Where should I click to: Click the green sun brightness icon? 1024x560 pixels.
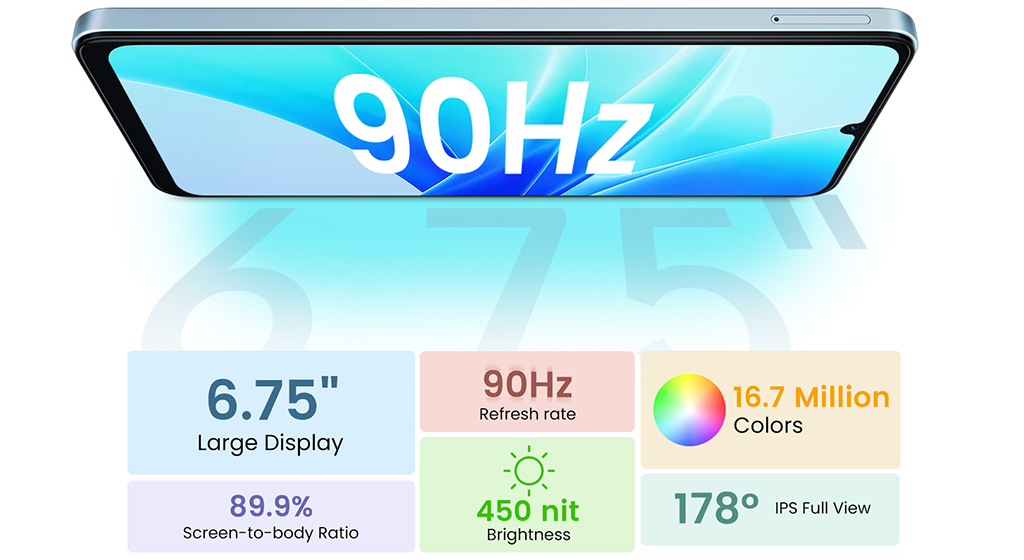pos(527,469)
